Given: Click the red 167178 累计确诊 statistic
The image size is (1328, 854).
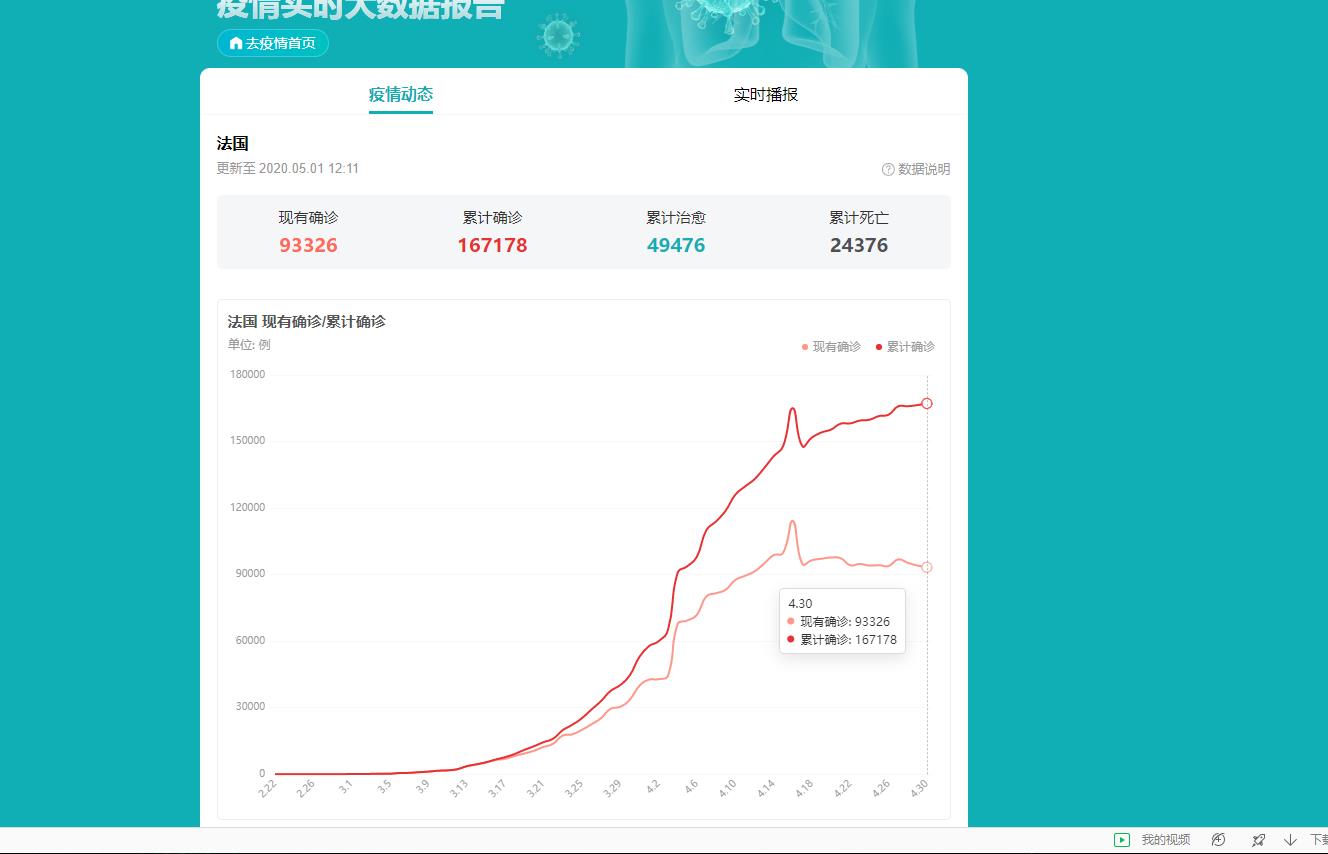Looking at the screenshot, I should 492,245.
